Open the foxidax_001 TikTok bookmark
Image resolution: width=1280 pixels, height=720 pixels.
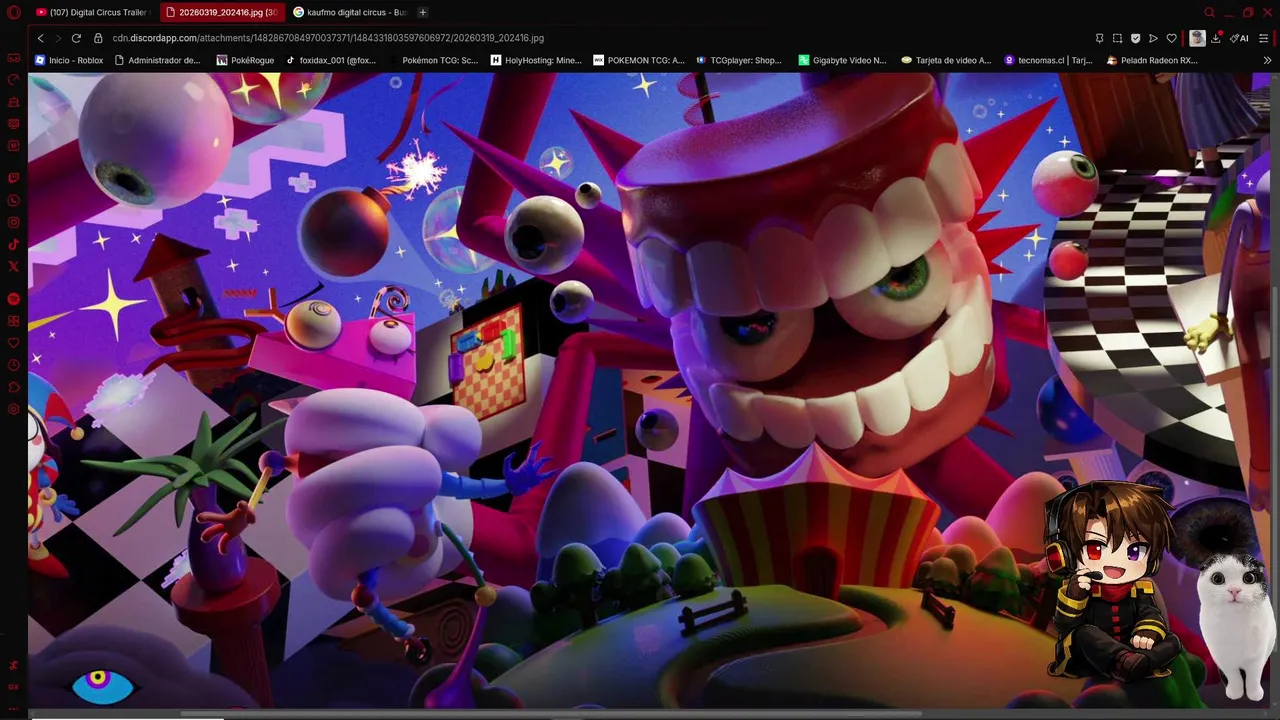tap(331, 60)
